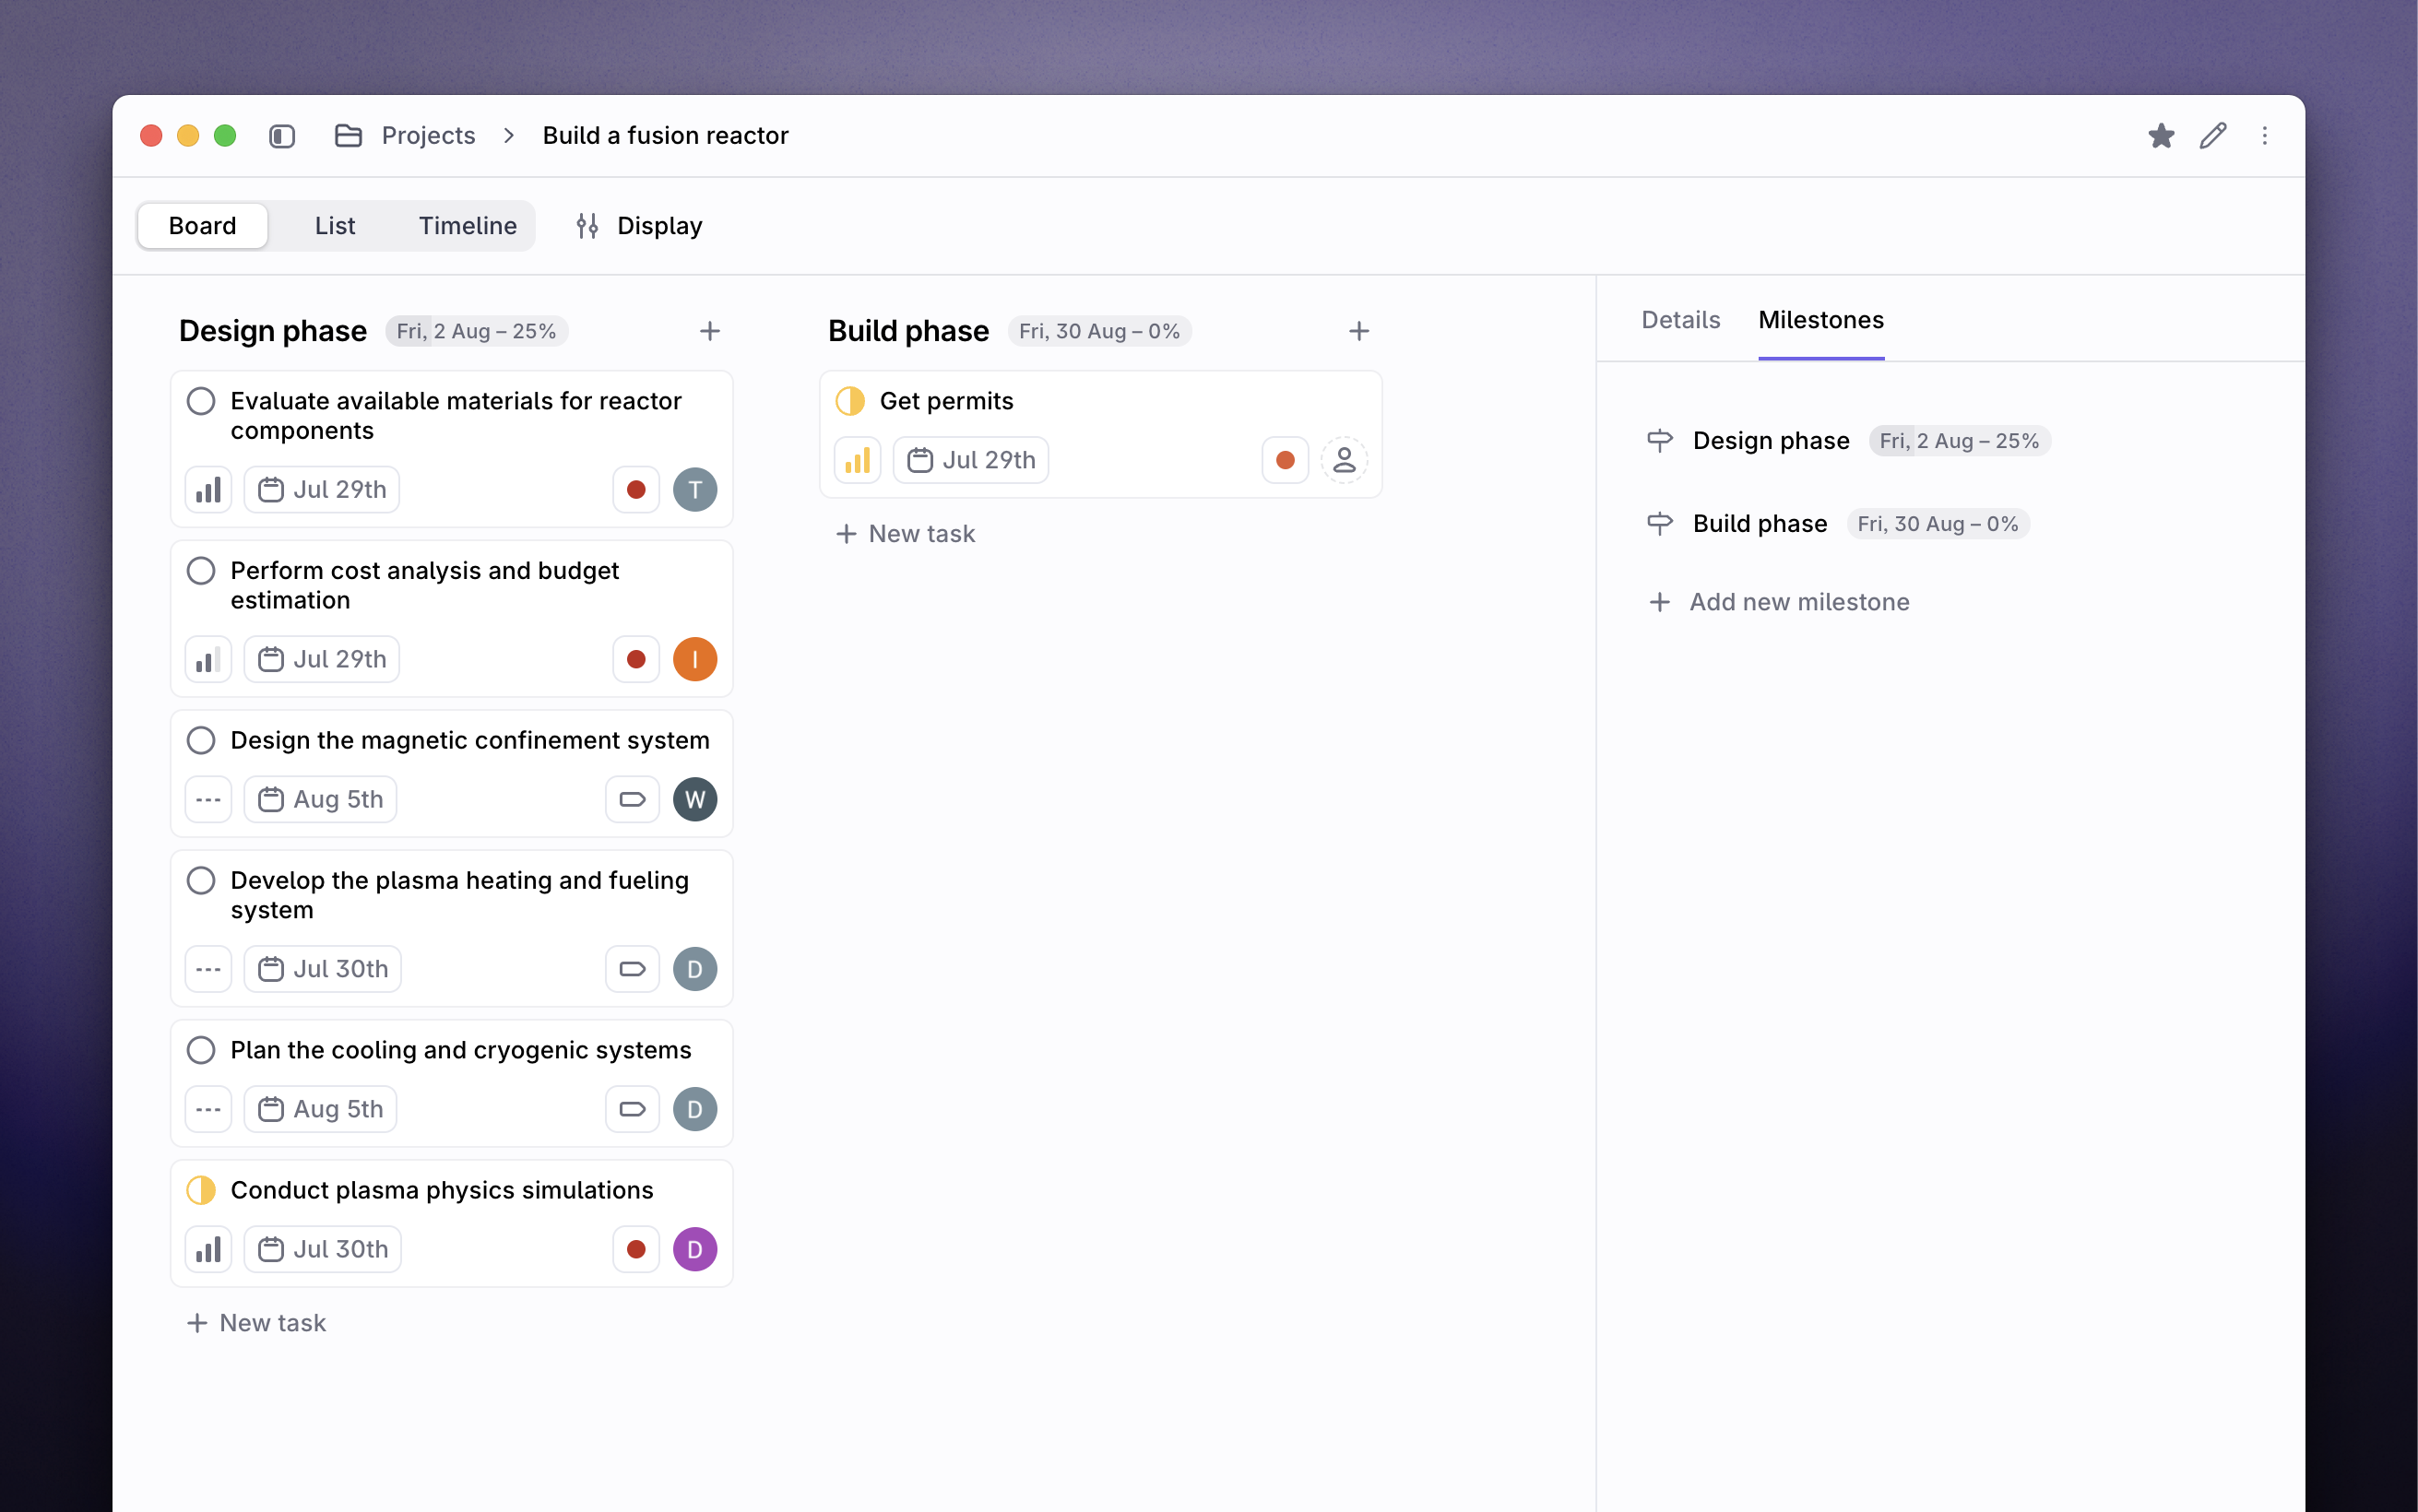Click Build phase milestone badge Fri, 30 Aug – 0%
2418x1512 pixels.
(x=1938, y=524)
